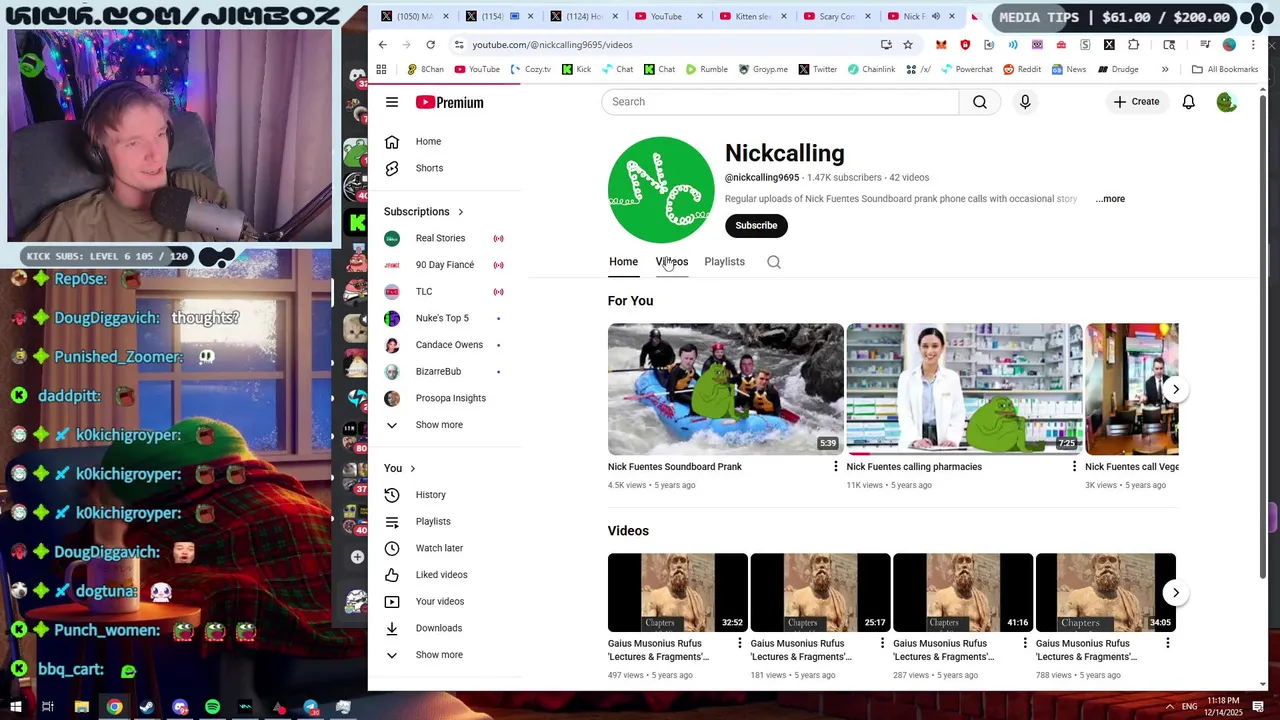Image resolution: width=1280 pixels, height=720 pixels.
Task: Open YouTube notifications bell
Action: pyautogui.click(x=1188, y=102)
